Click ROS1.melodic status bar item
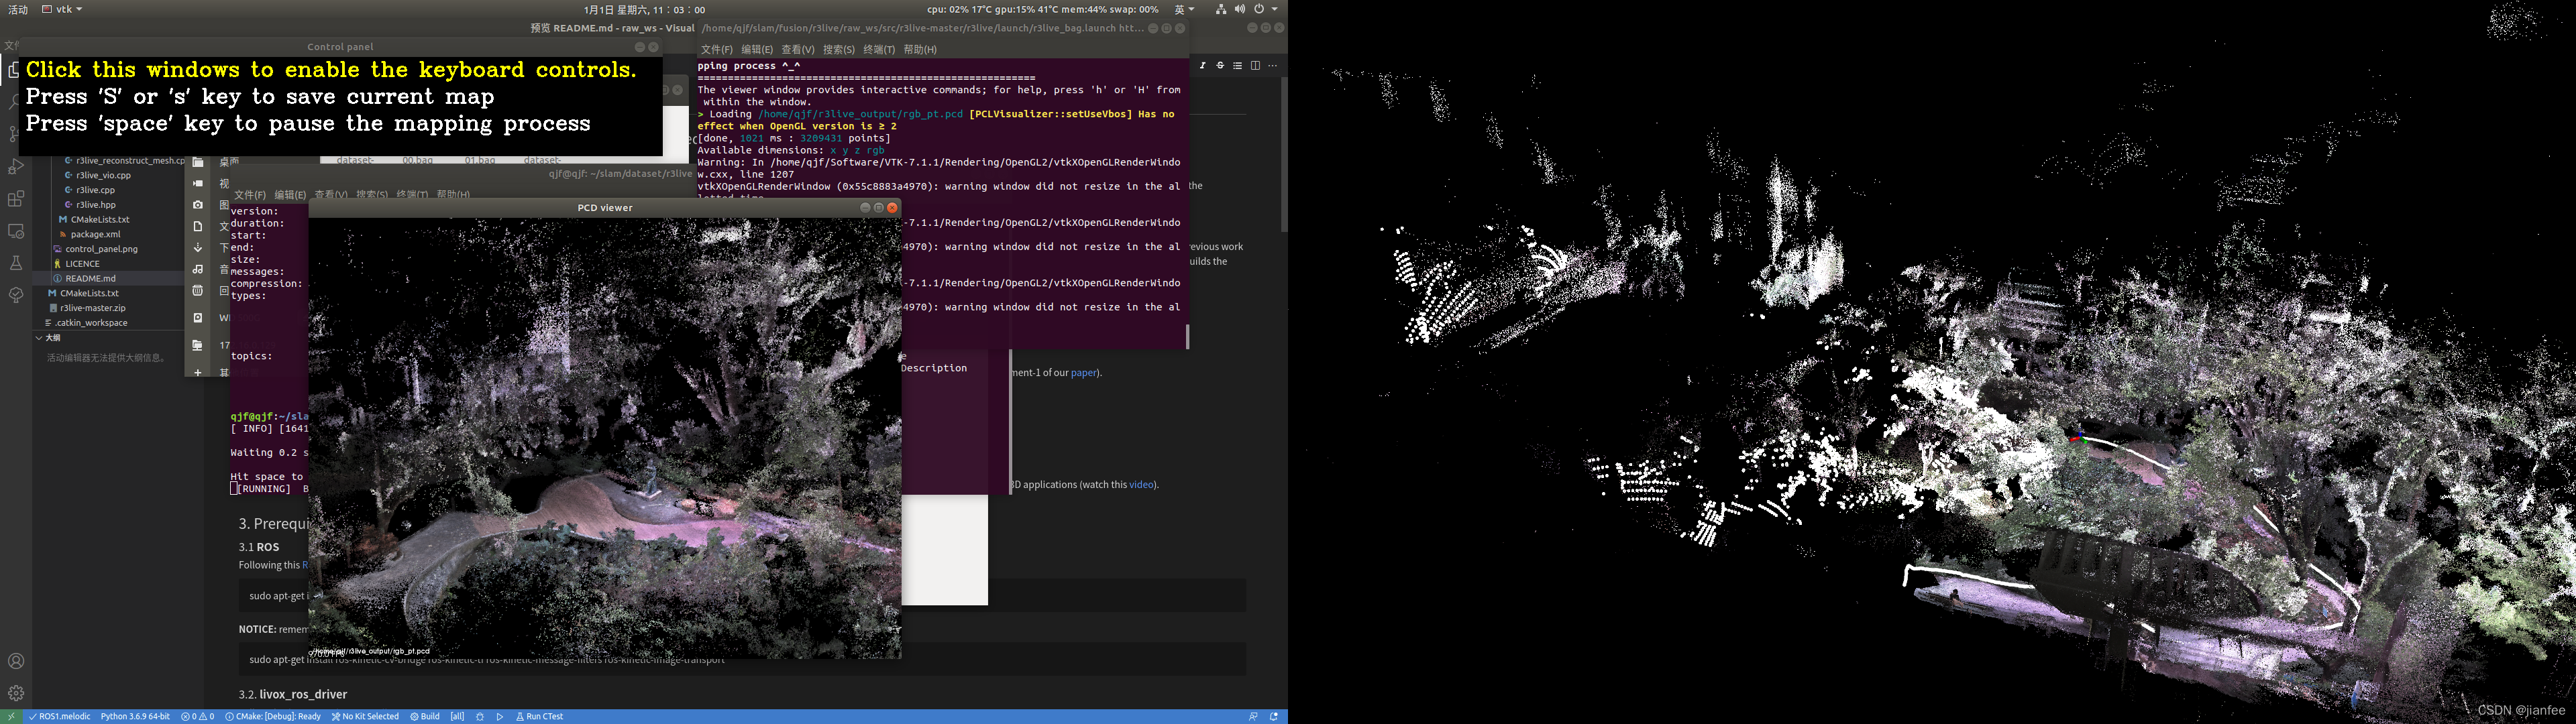This screenshot has width=2576, height=724. click(60, 716)
